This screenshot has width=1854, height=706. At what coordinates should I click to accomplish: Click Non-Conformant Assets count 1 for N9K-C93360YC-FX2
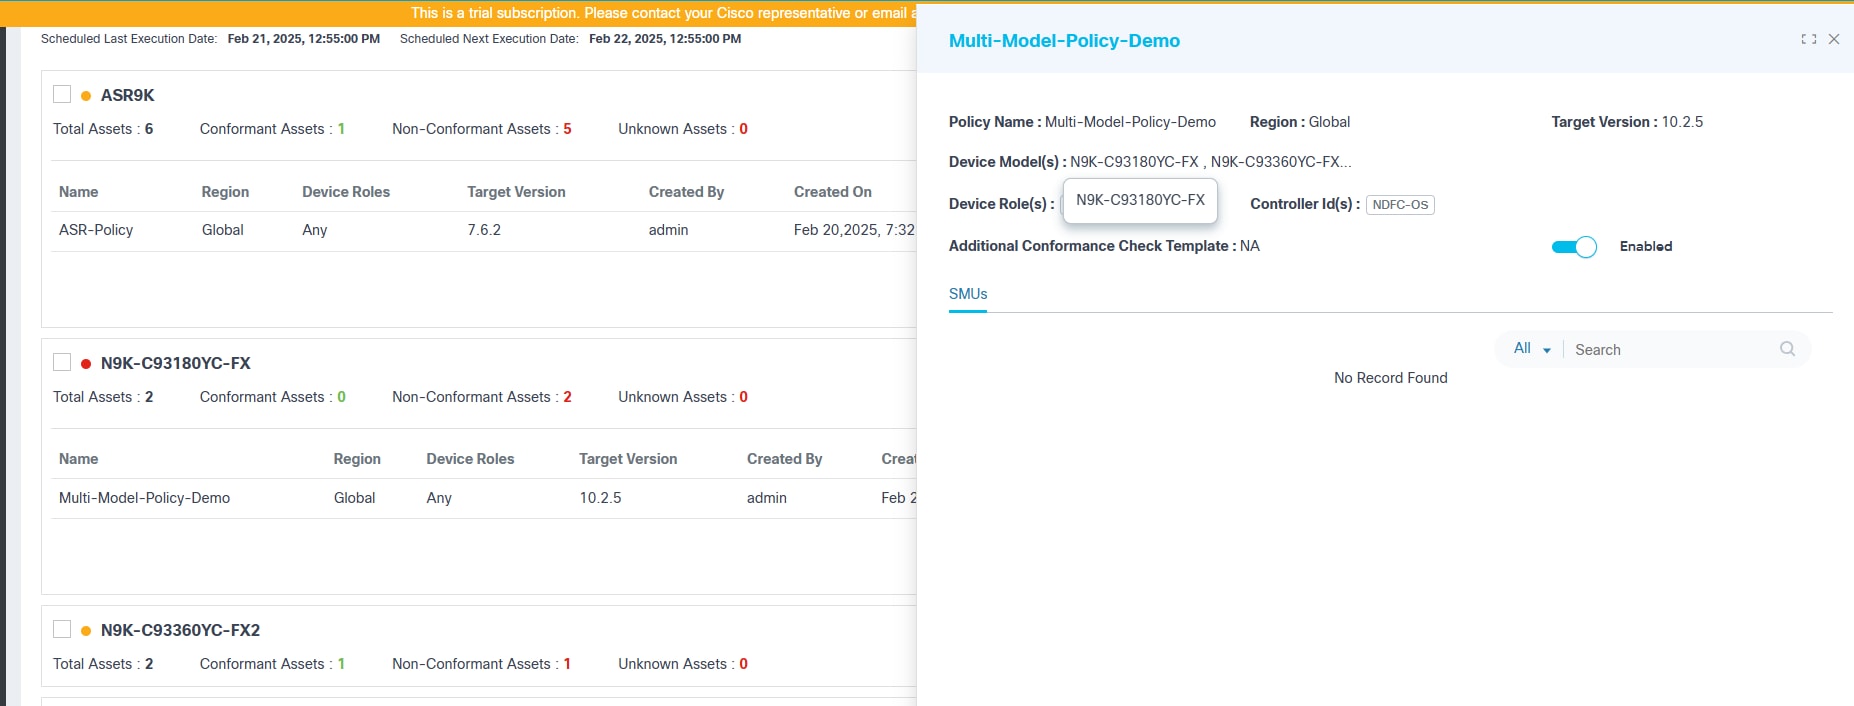tap(567, 664)
